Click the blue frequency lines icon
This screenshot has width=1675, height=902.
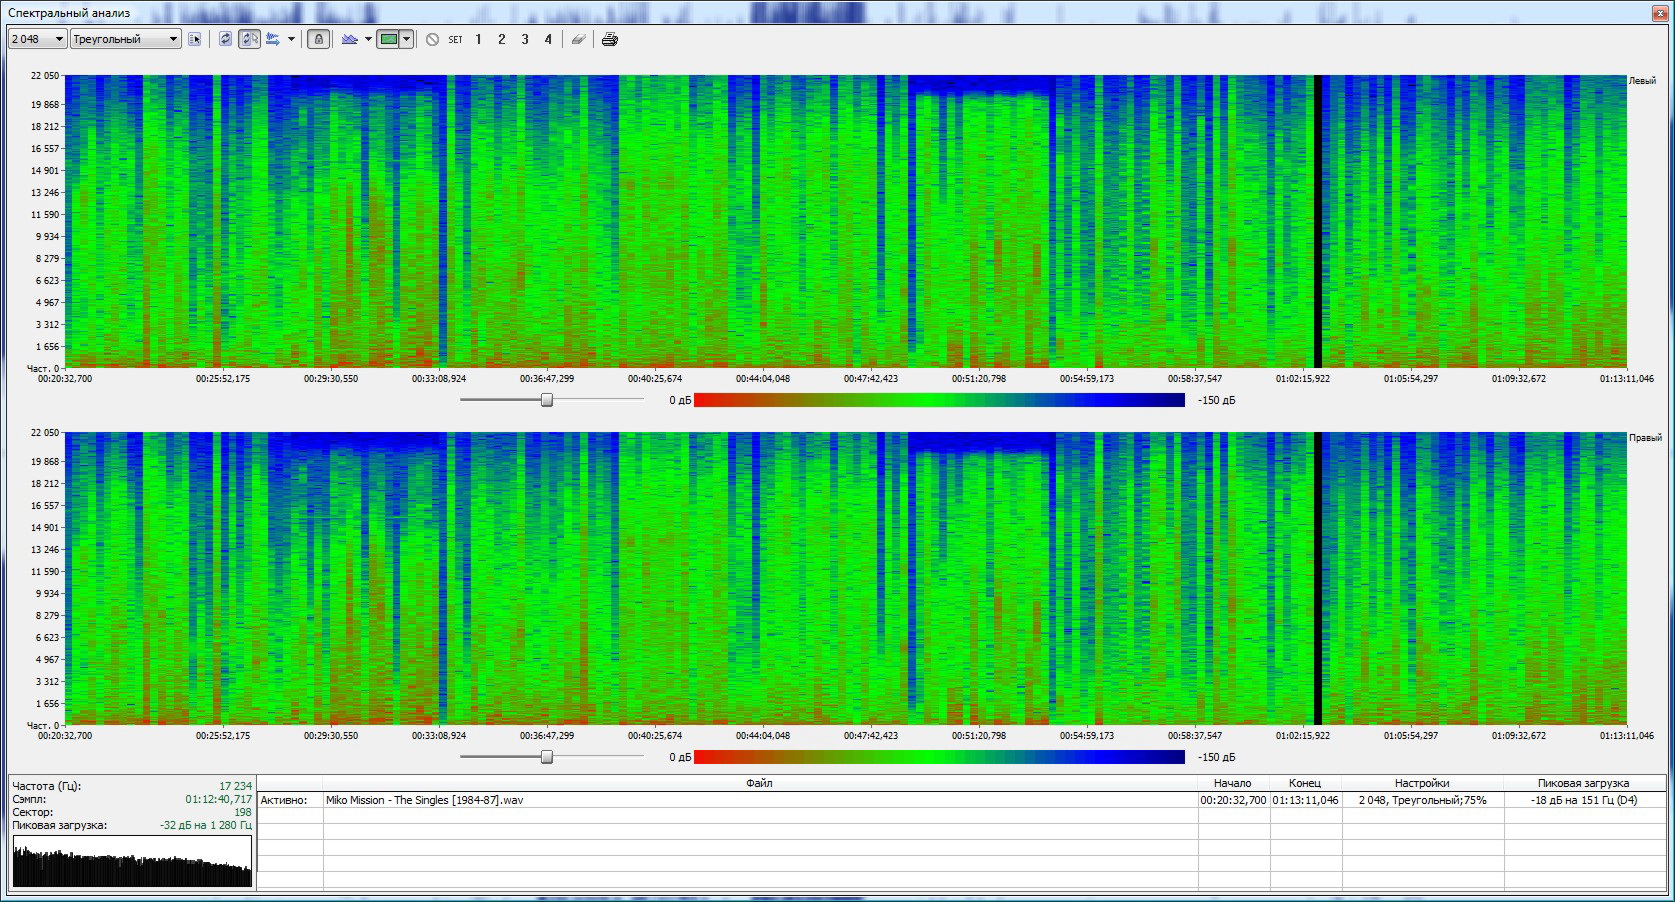[272, 39]
